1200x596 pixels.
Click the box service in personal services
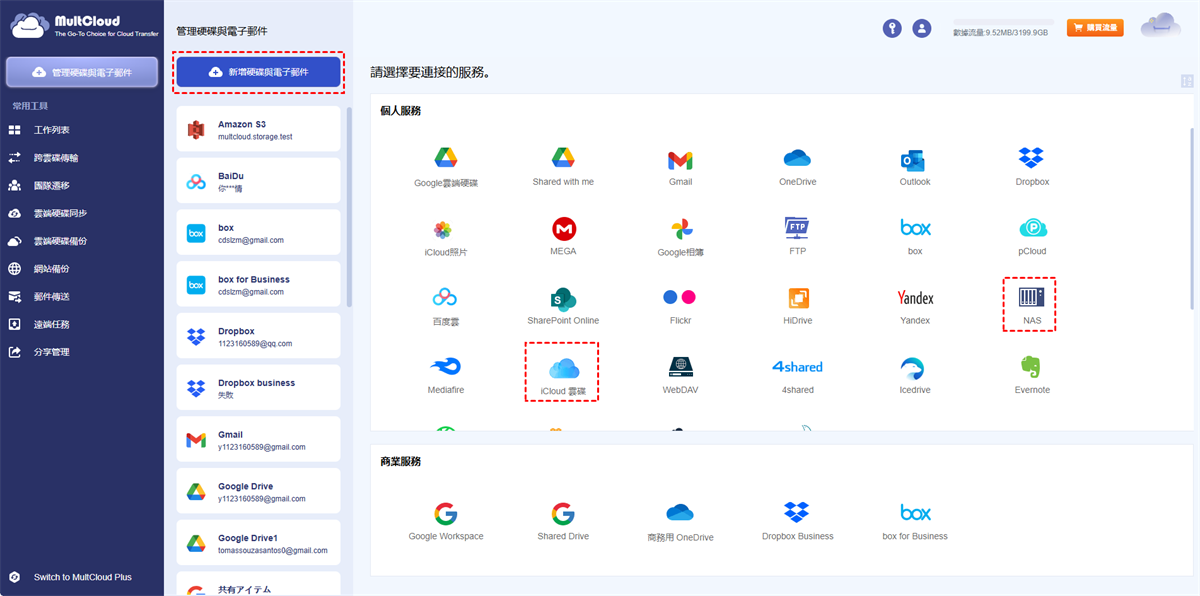[x=914, y=228]
